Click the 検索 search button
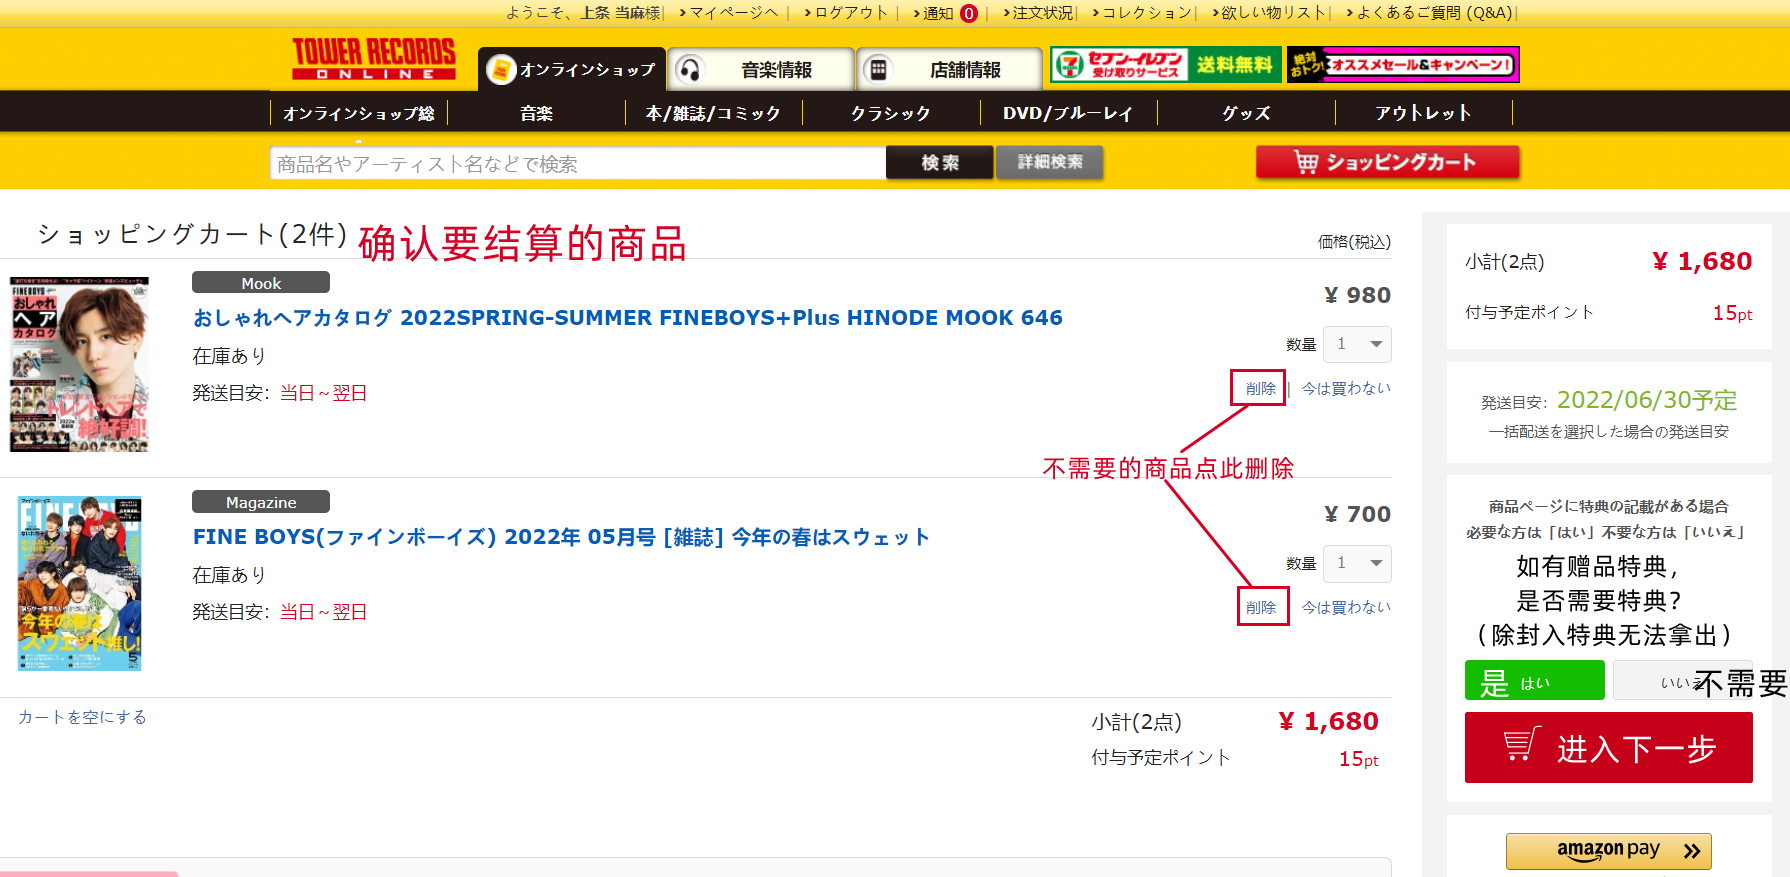Viewport: 1790px width, 877px height. tap(940, 163)
